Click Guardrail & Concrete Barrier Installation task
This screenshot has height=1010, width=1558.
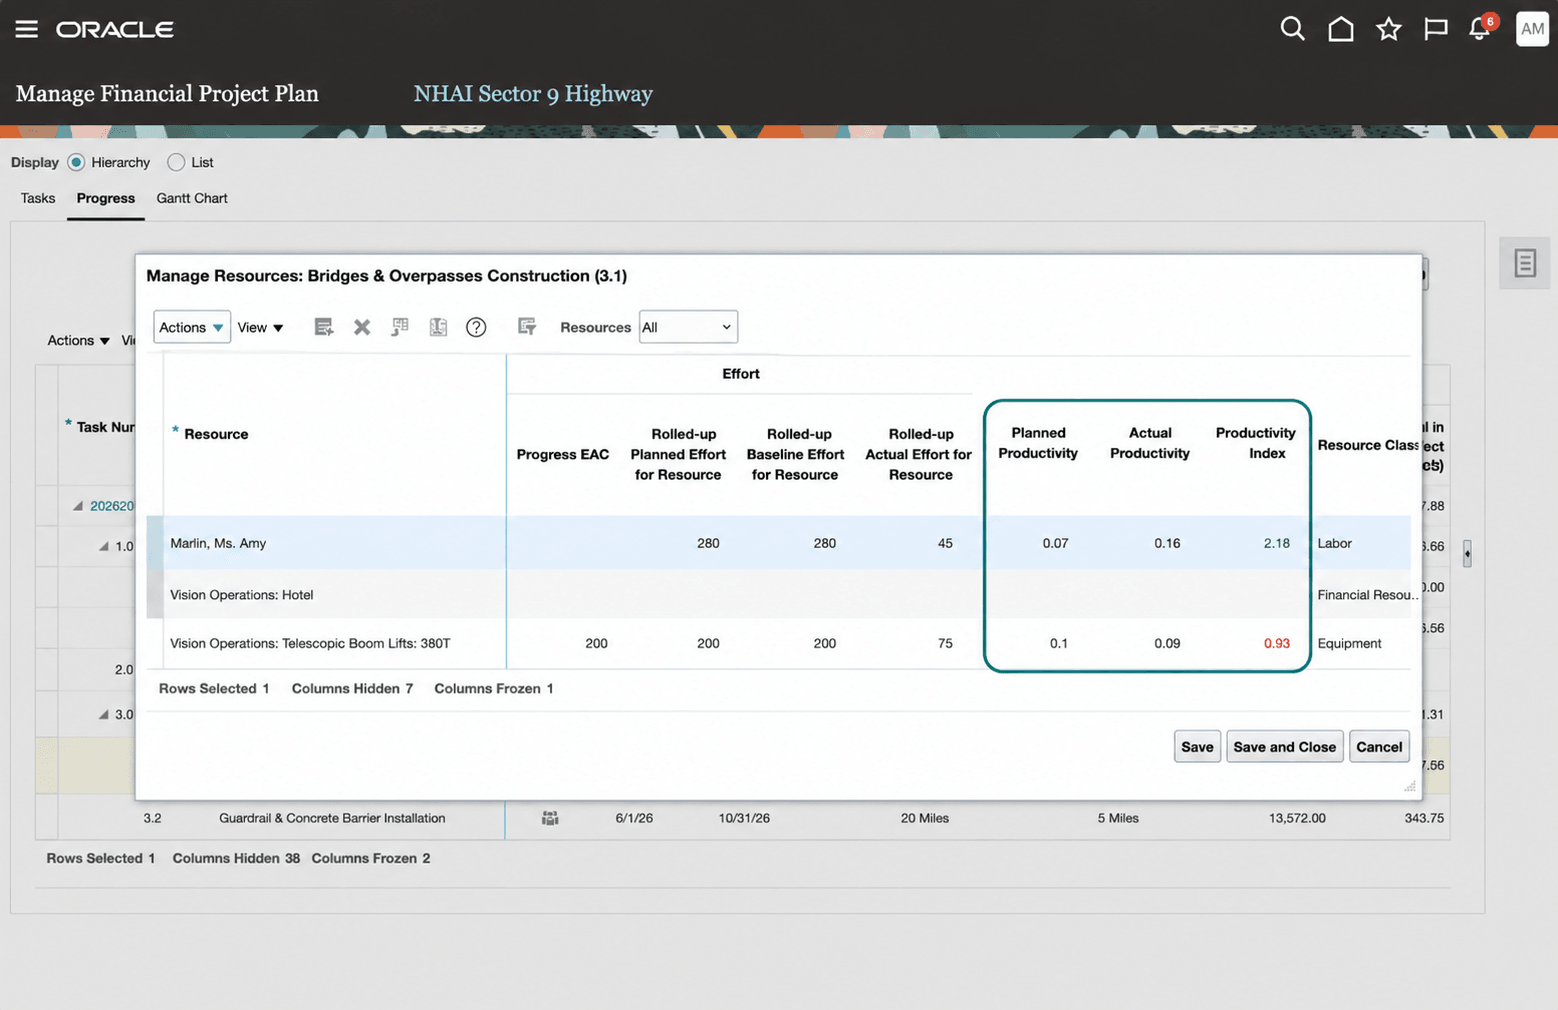(x=332, y=818)
